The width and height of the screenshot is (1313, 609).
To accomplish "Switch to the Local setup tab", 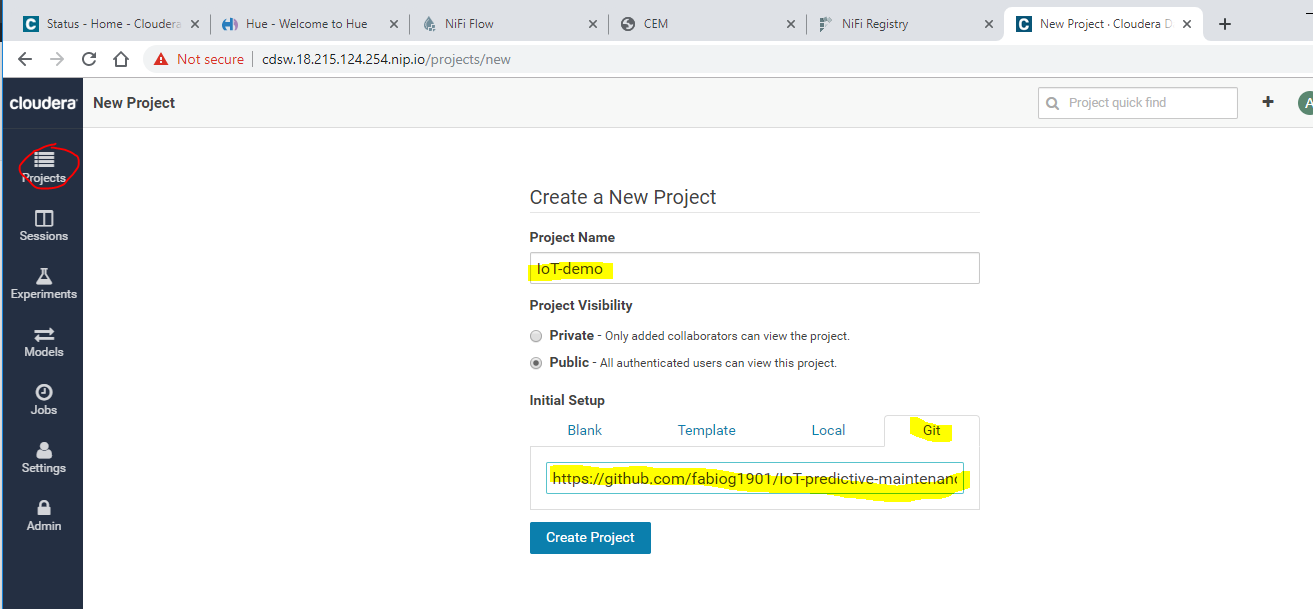I will 828,430.
